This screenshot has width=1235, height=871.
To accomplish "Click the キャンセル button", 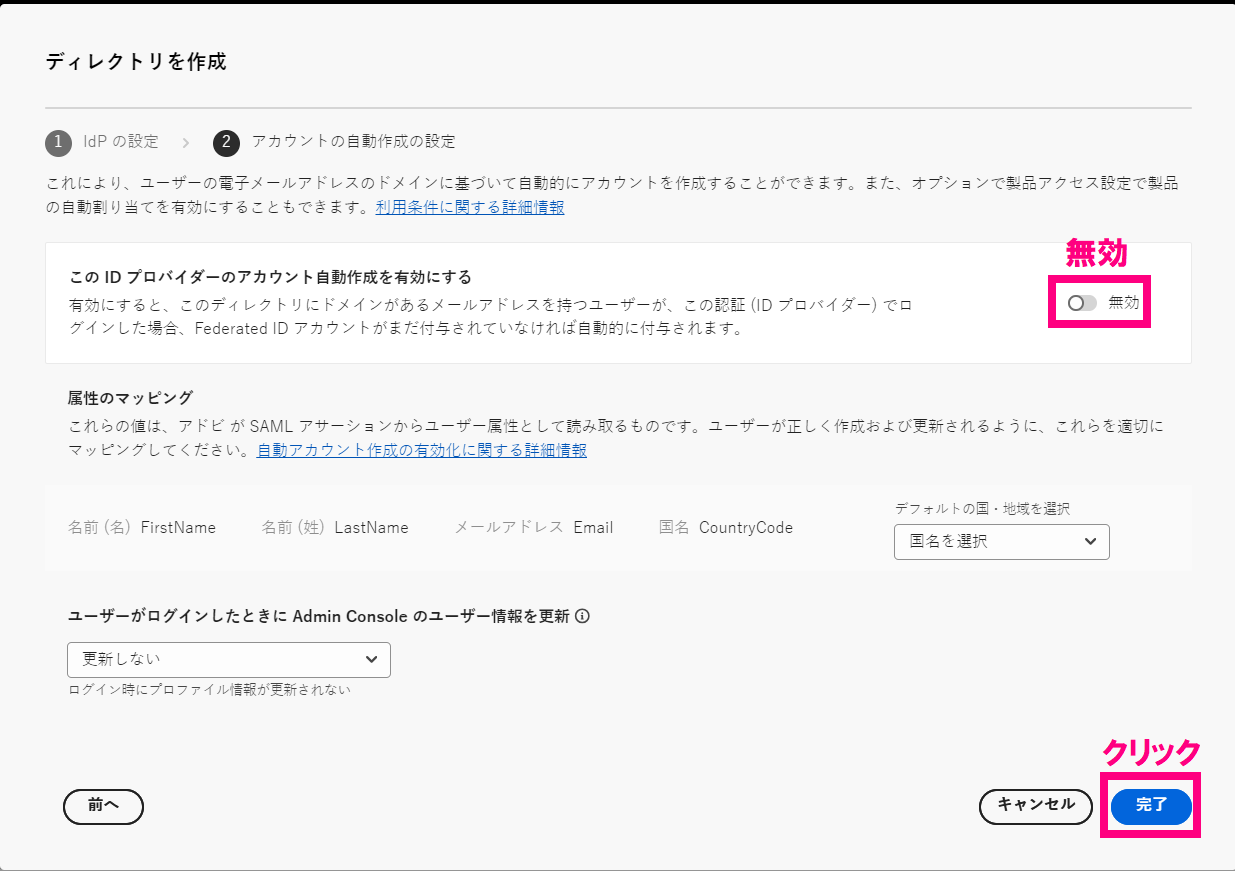I will [1036, 806].
